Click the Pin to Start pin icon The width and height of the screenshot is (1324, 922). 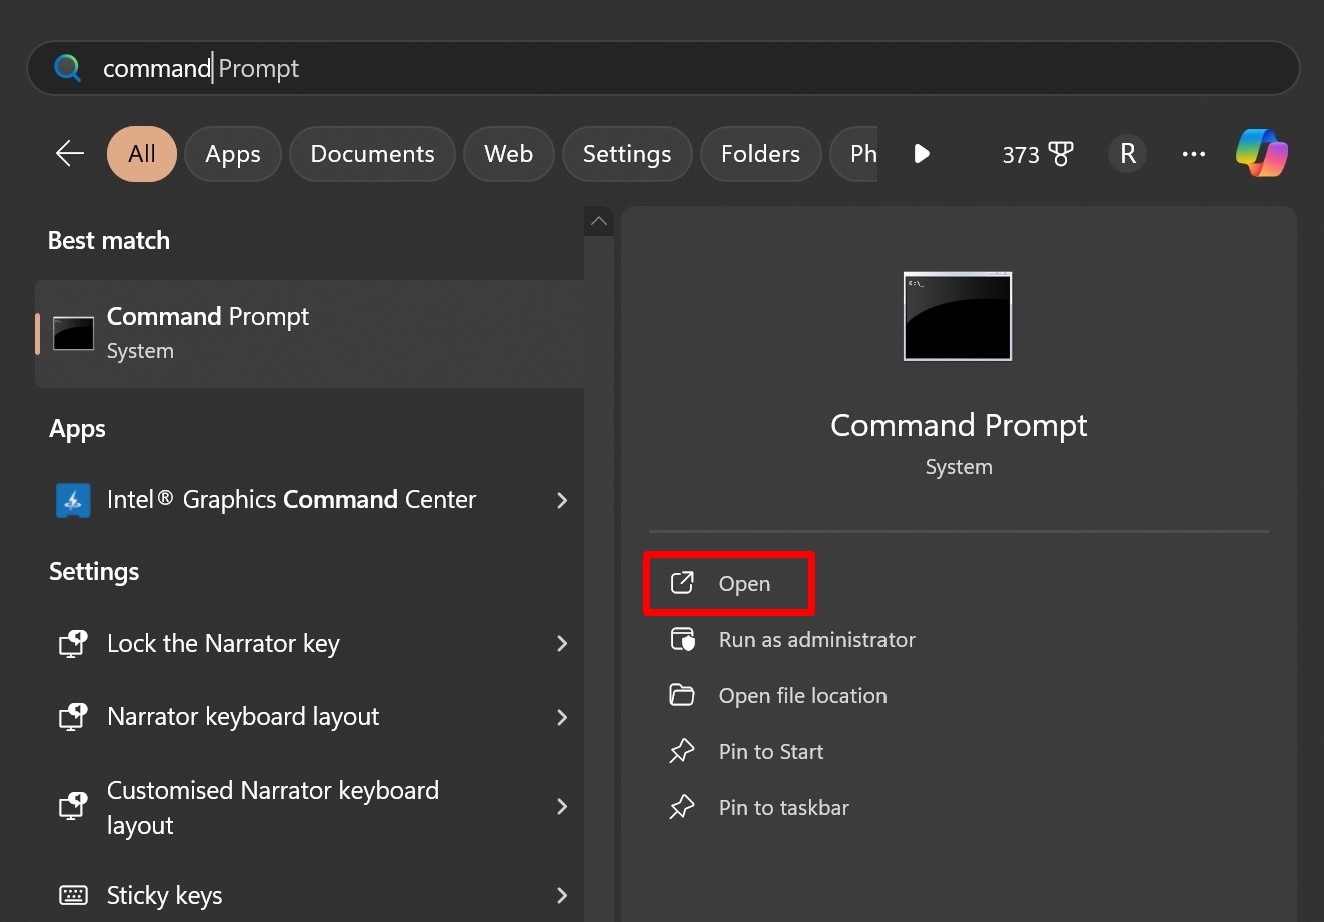[x=682, y=751]
